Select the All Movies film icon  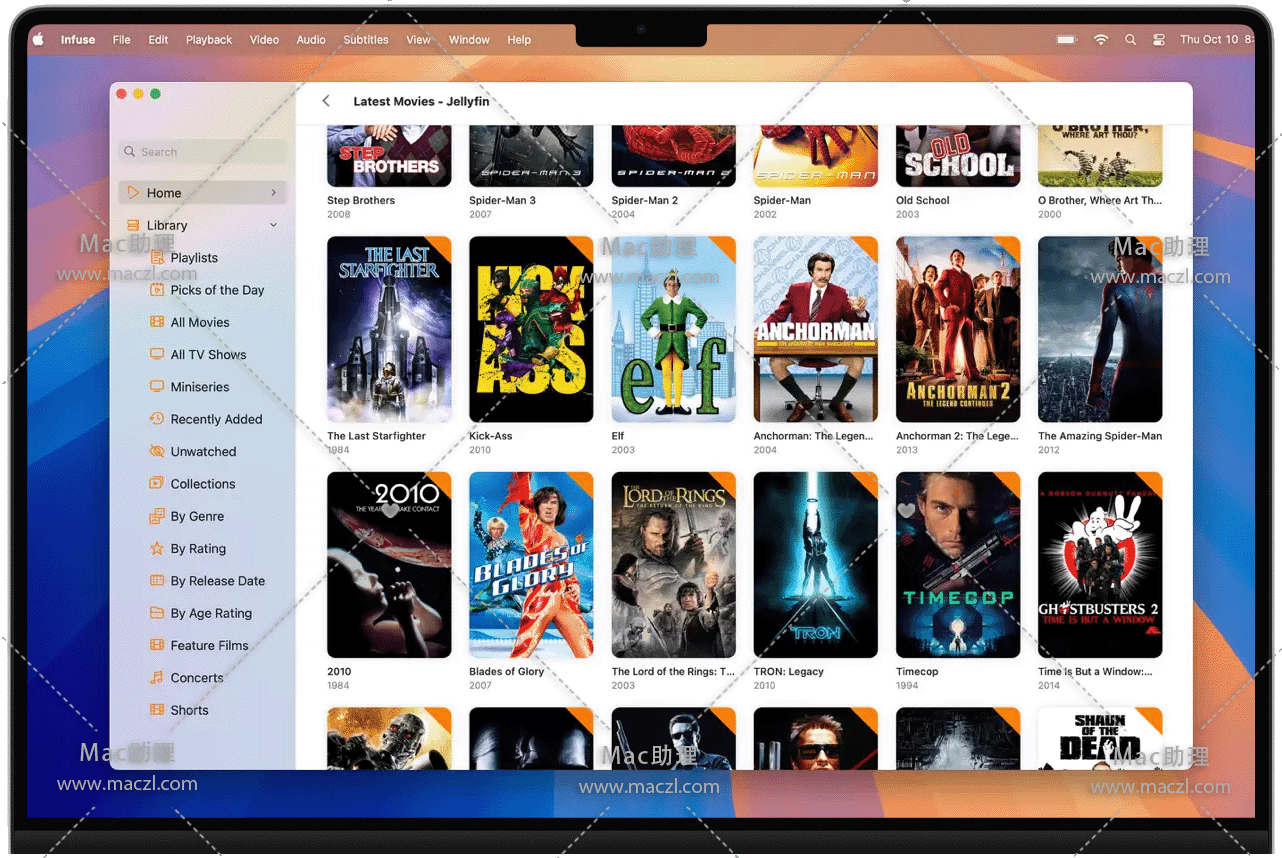click(x=156, y=322)
